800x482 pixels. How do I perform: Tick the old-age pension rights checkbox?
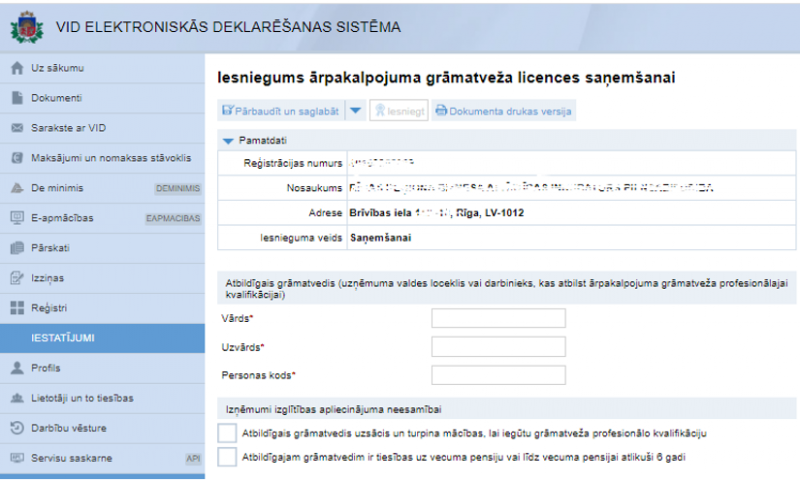227,457
